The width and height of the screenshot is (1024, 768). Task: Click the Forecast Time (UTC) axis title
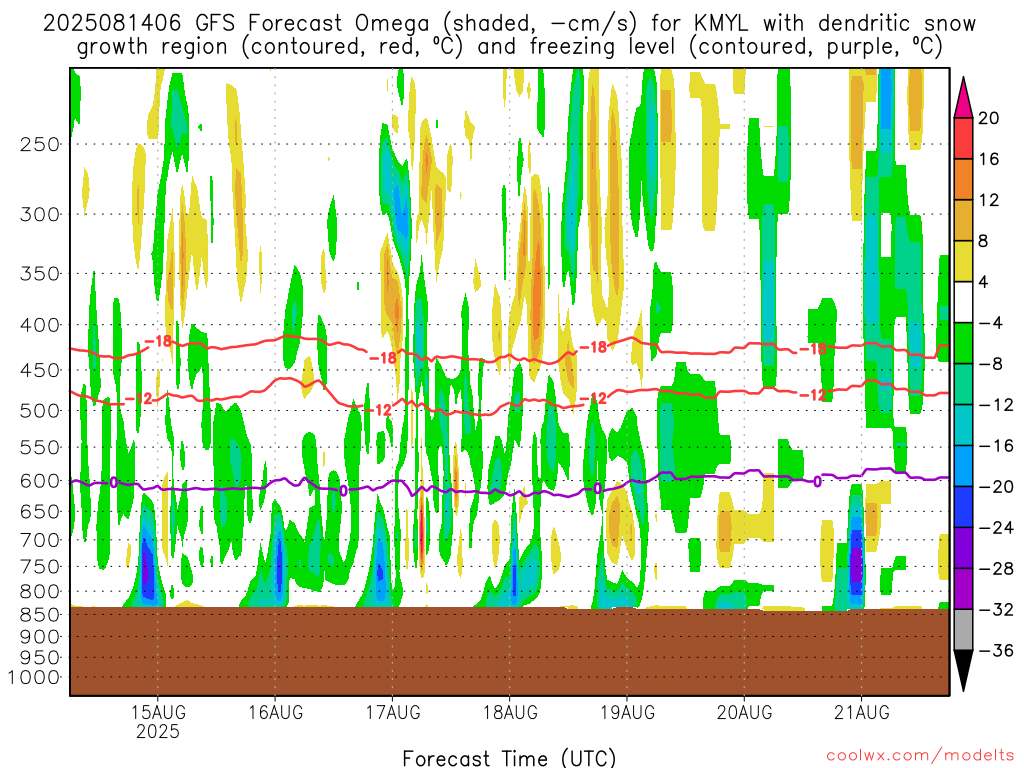coord(509,758)
